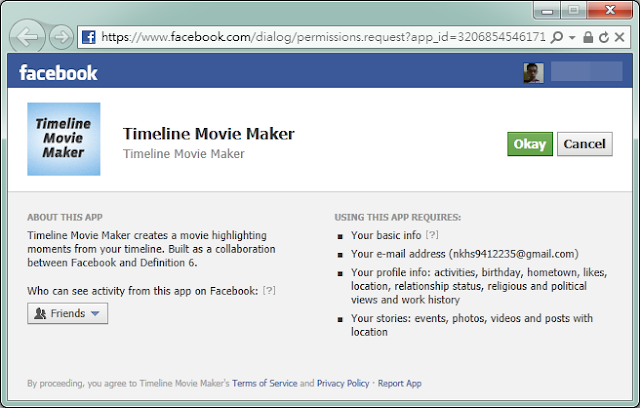This screenshot has width=640, height=408.
Task: Click the green Okay button
Action: click(x=530, y=144)
